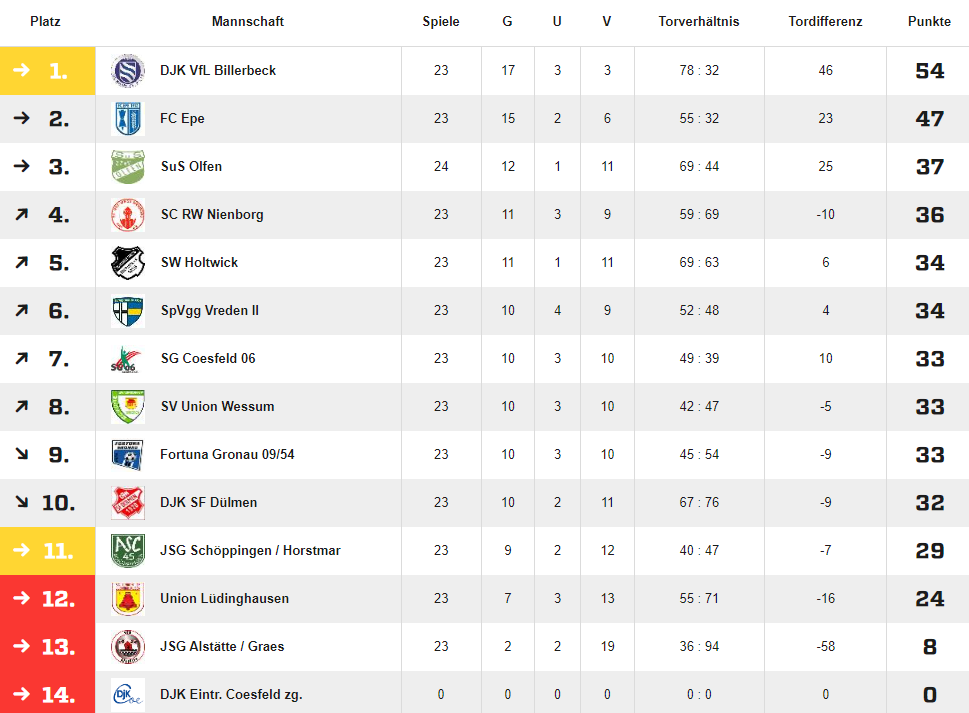
Task: Click the Tordifferenz column header
Action: click(825, 22)
